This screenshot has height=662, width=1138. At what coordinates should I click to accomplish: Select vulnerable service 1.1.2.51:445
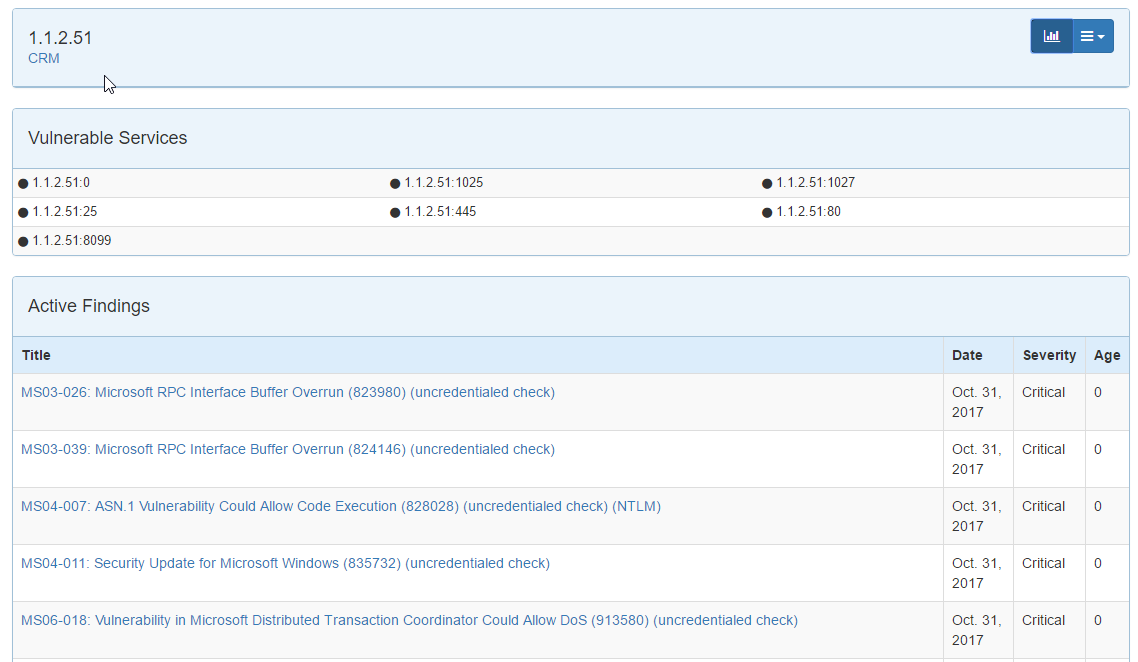pyautogui.click(x=439, y=212)
